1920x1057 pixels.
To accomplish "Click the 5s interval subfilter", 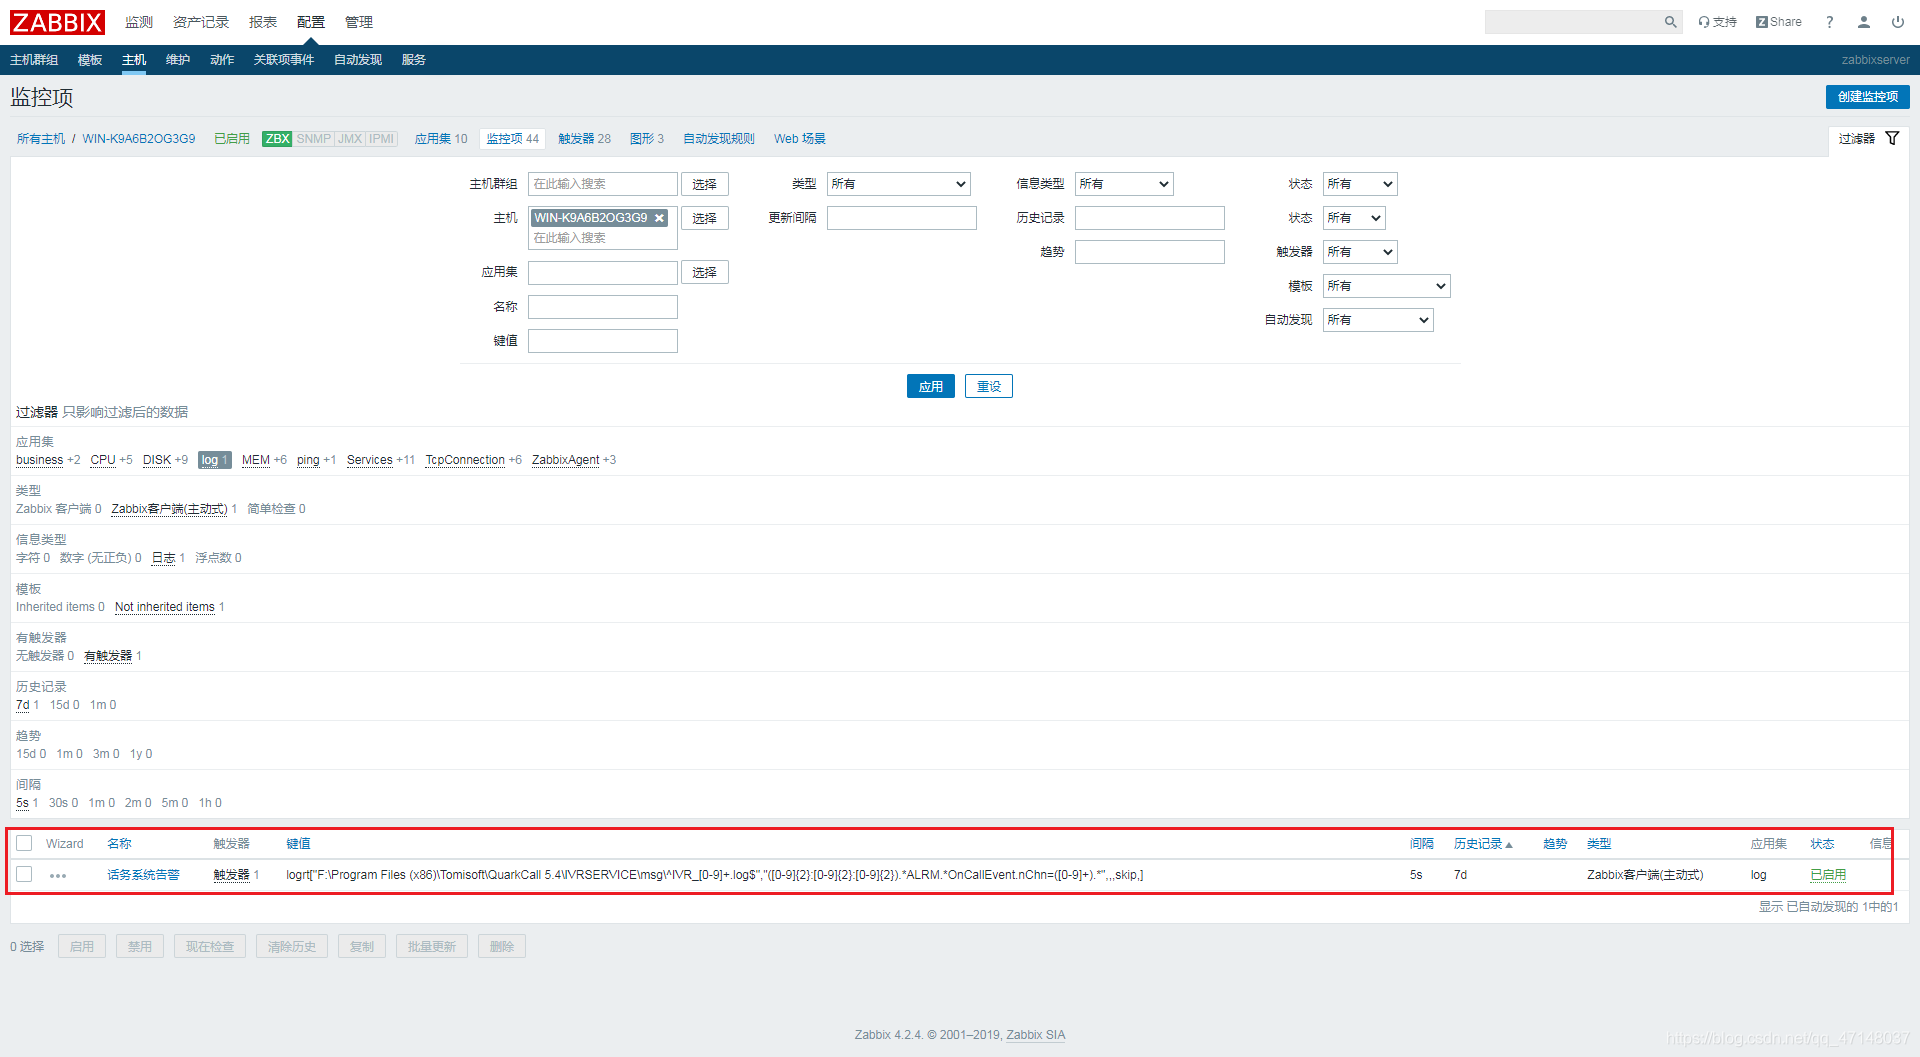I will pyautogui.click(x=23, y=803).
